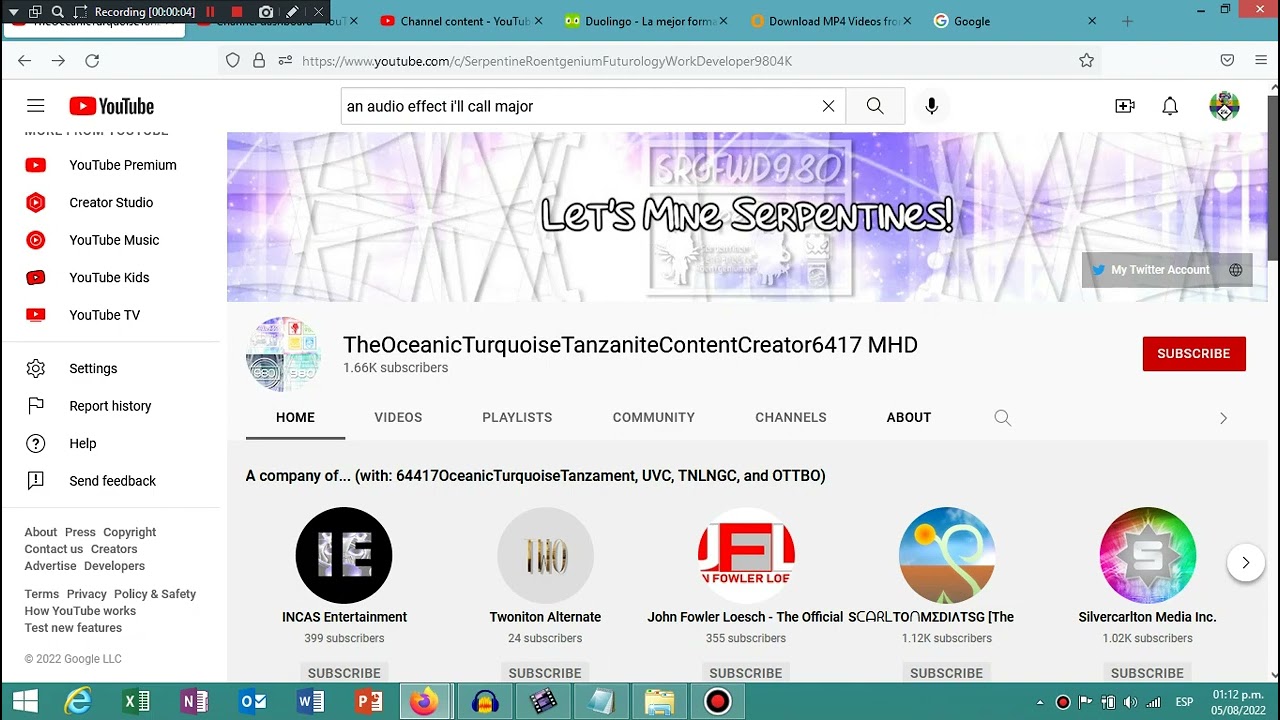Take a screenshot with the camera icon
The width and height of the screenshot is (1280, 720).
tap(266, 12)
